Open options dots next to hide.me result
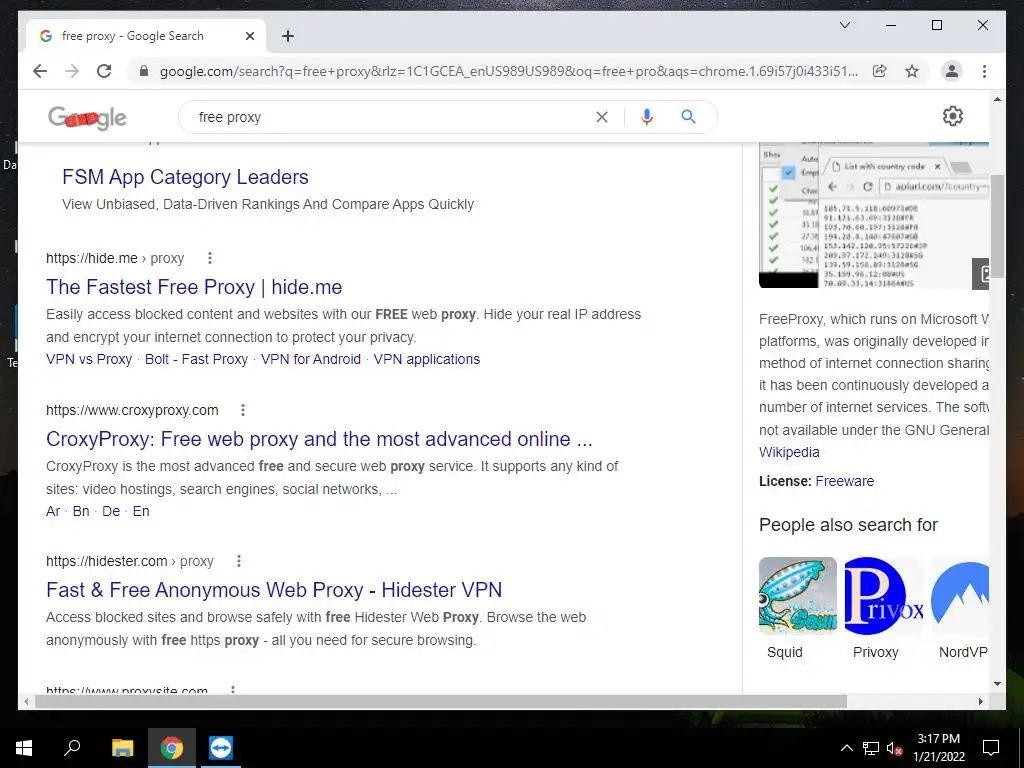1024x768 pixels. (x=210, y=258)
